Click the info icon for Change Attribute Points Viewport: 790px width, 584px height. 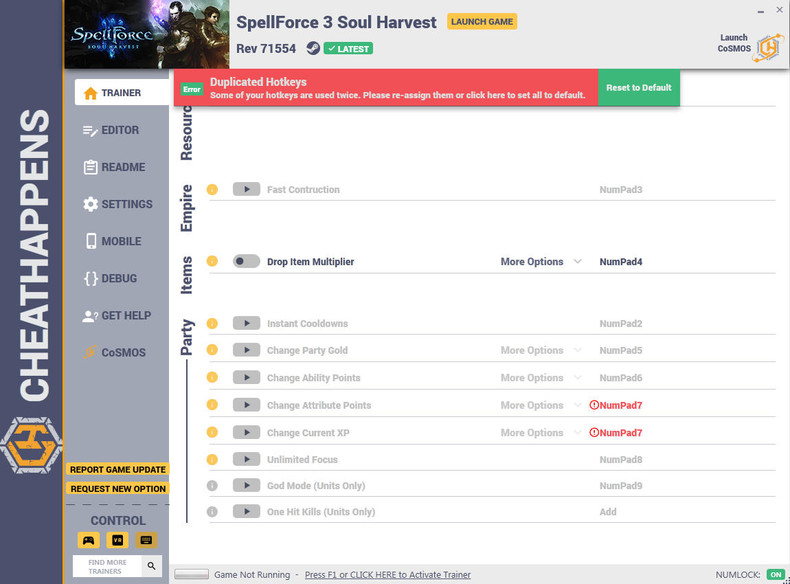click(x=212, y=405)
